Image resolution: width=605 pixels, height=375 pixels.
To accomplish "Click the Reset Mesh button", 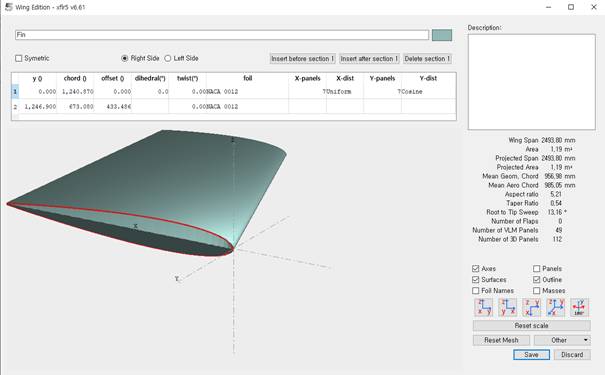I will [501, 340].
